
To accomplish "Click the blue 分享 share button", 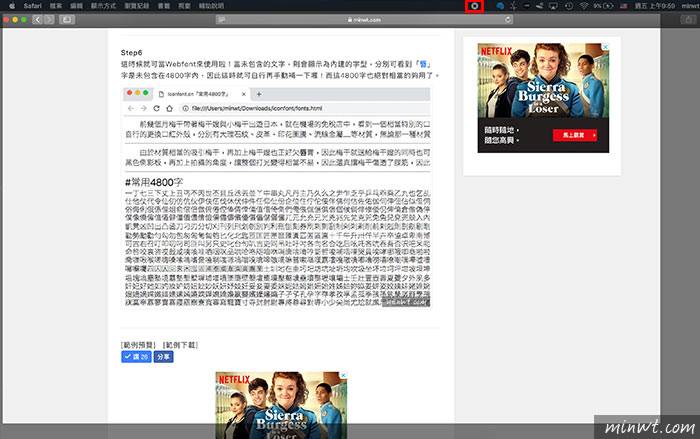I will pyautogui.click(x=163, y=356).
